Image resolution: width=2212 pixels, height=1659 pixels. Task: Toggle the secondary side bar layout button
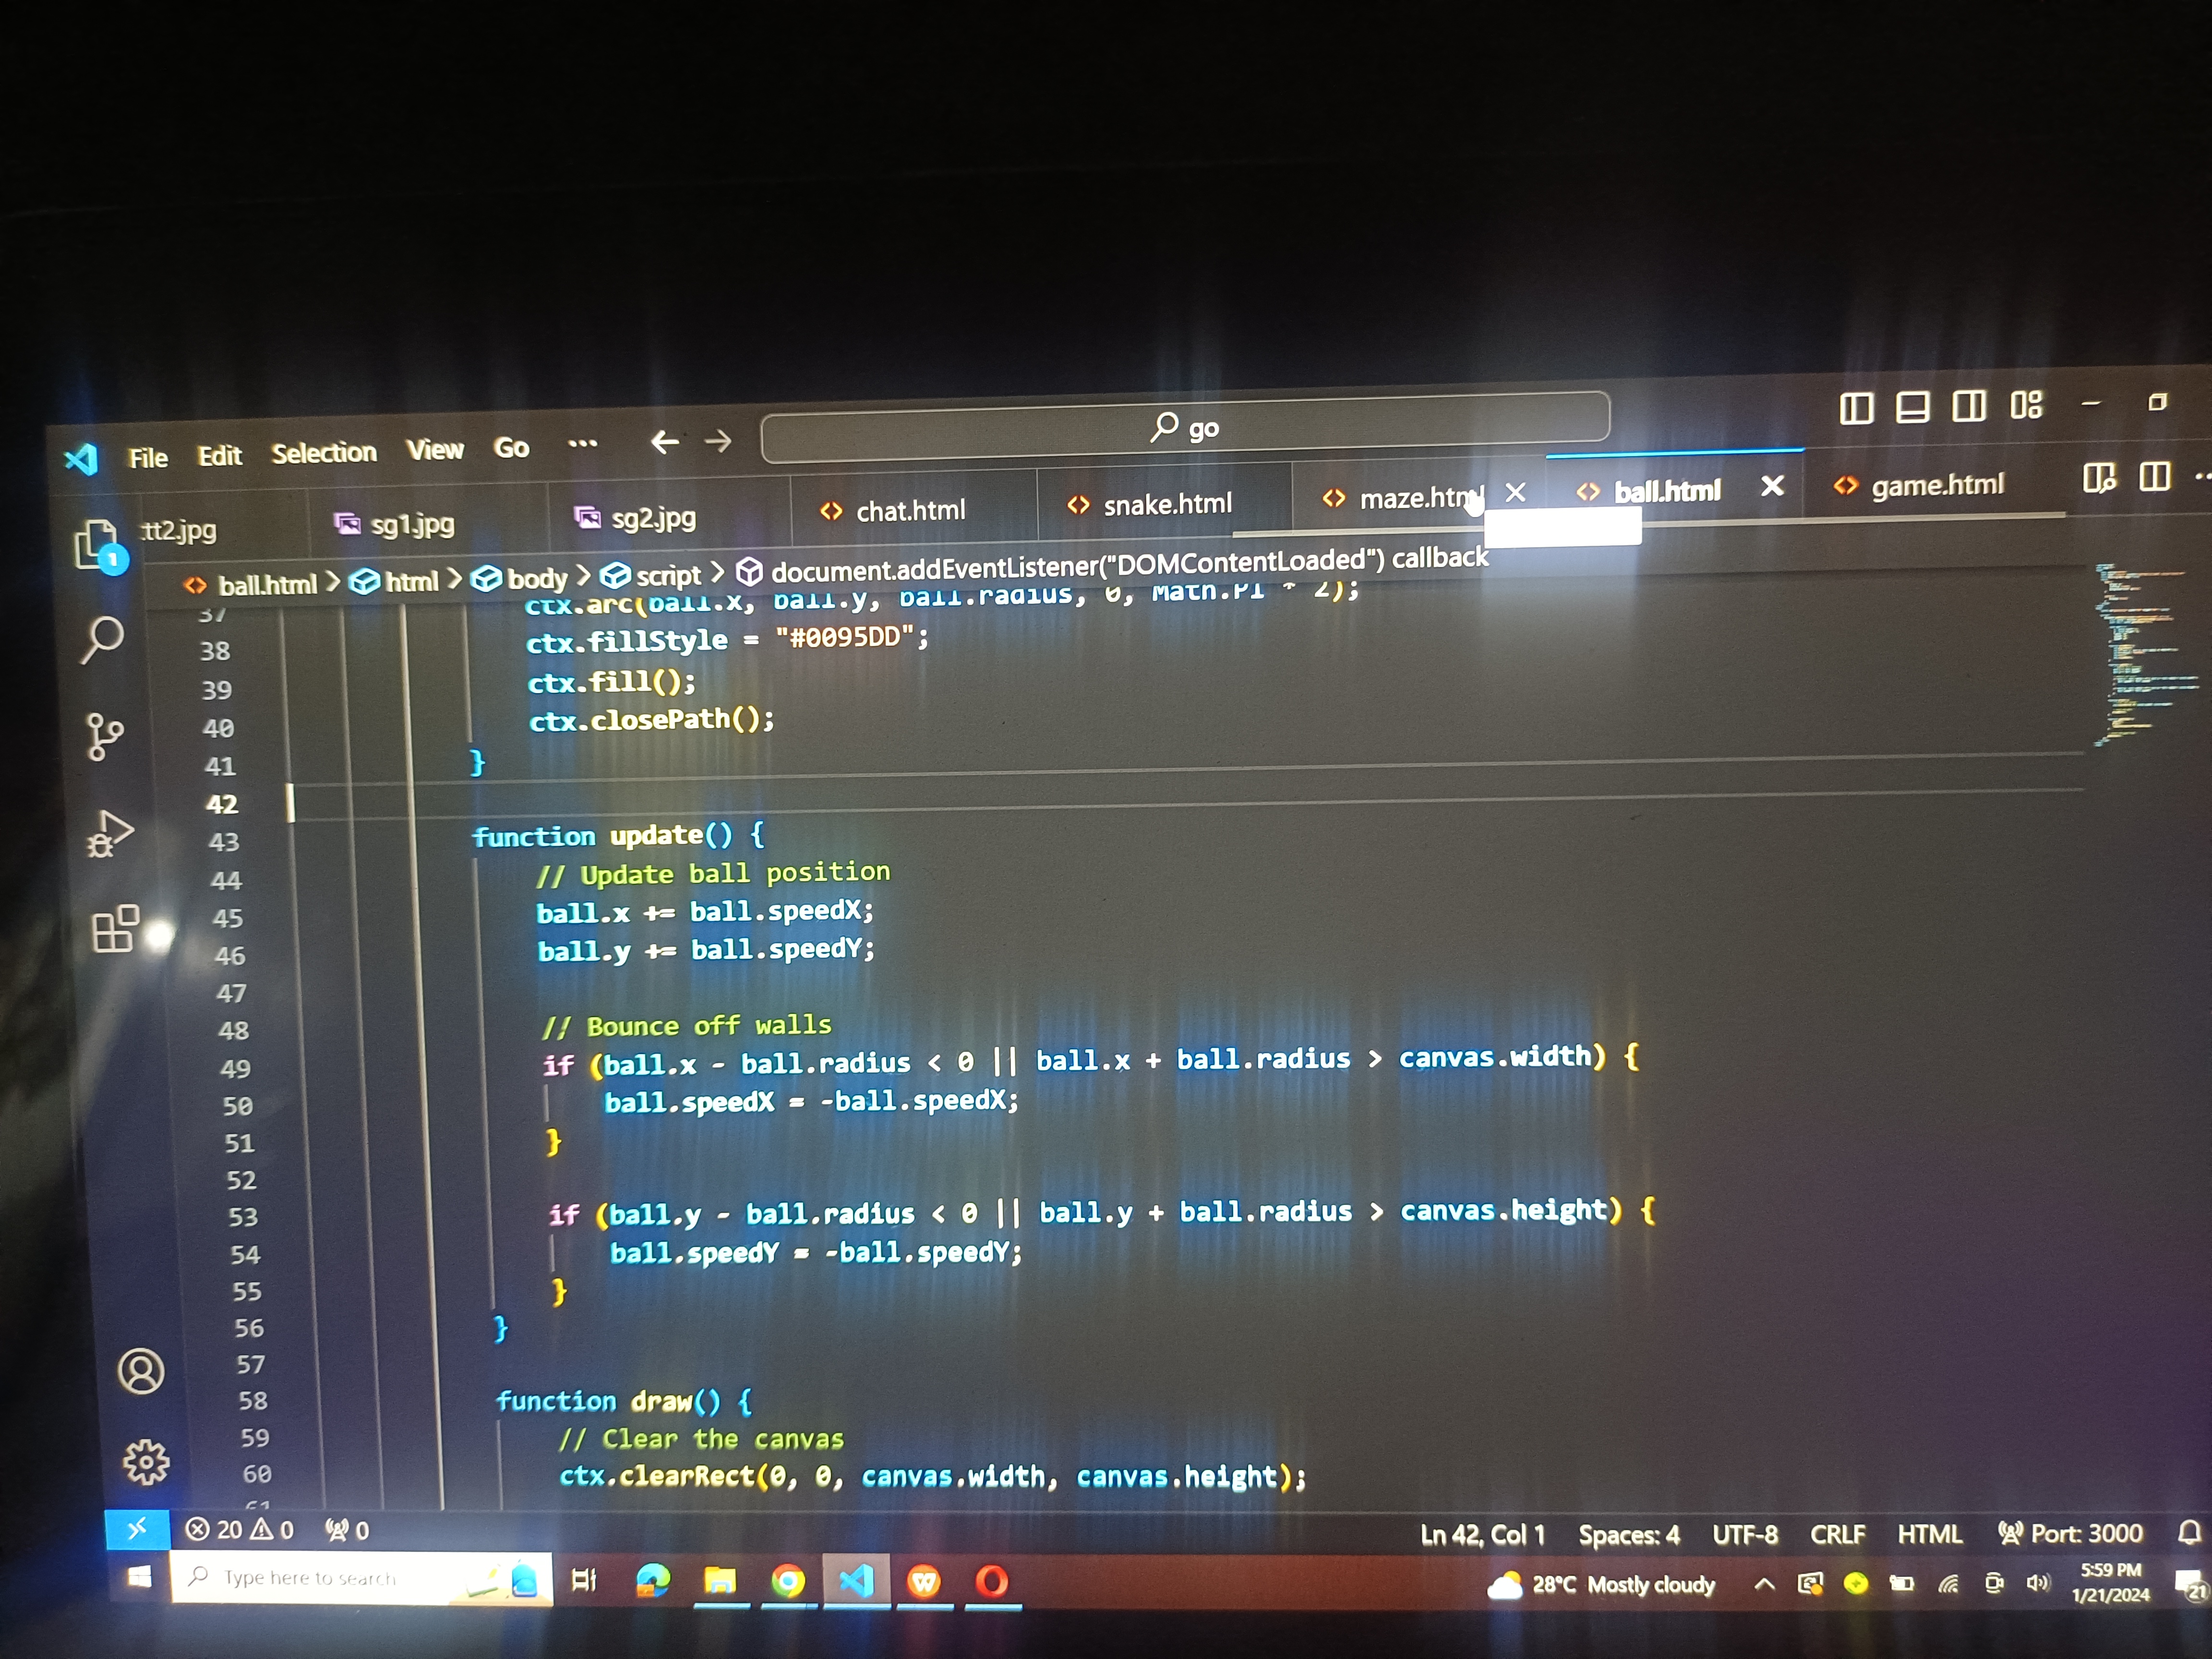pyautogui.click(x=1969, y=406)
